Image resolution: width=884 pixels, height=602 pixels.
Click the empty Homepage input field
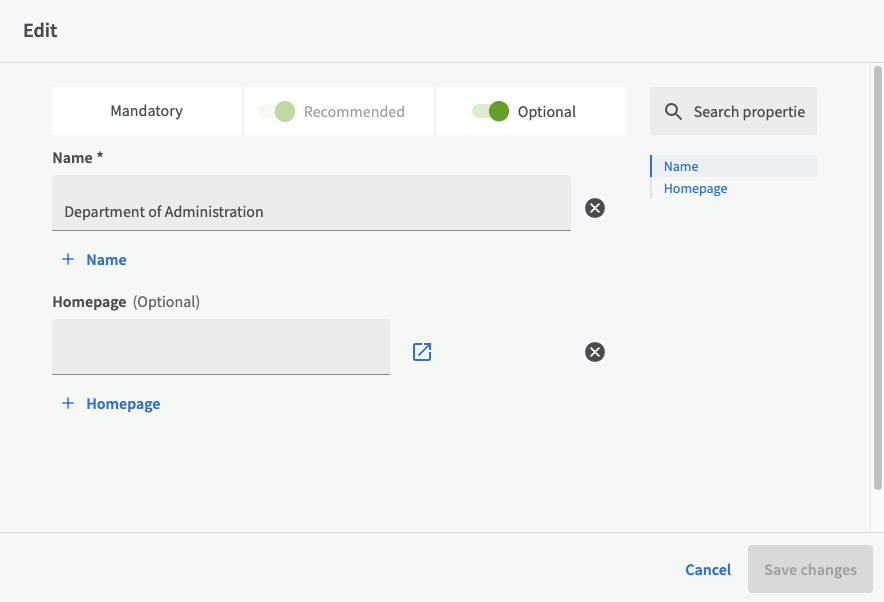tap(220, 347)
